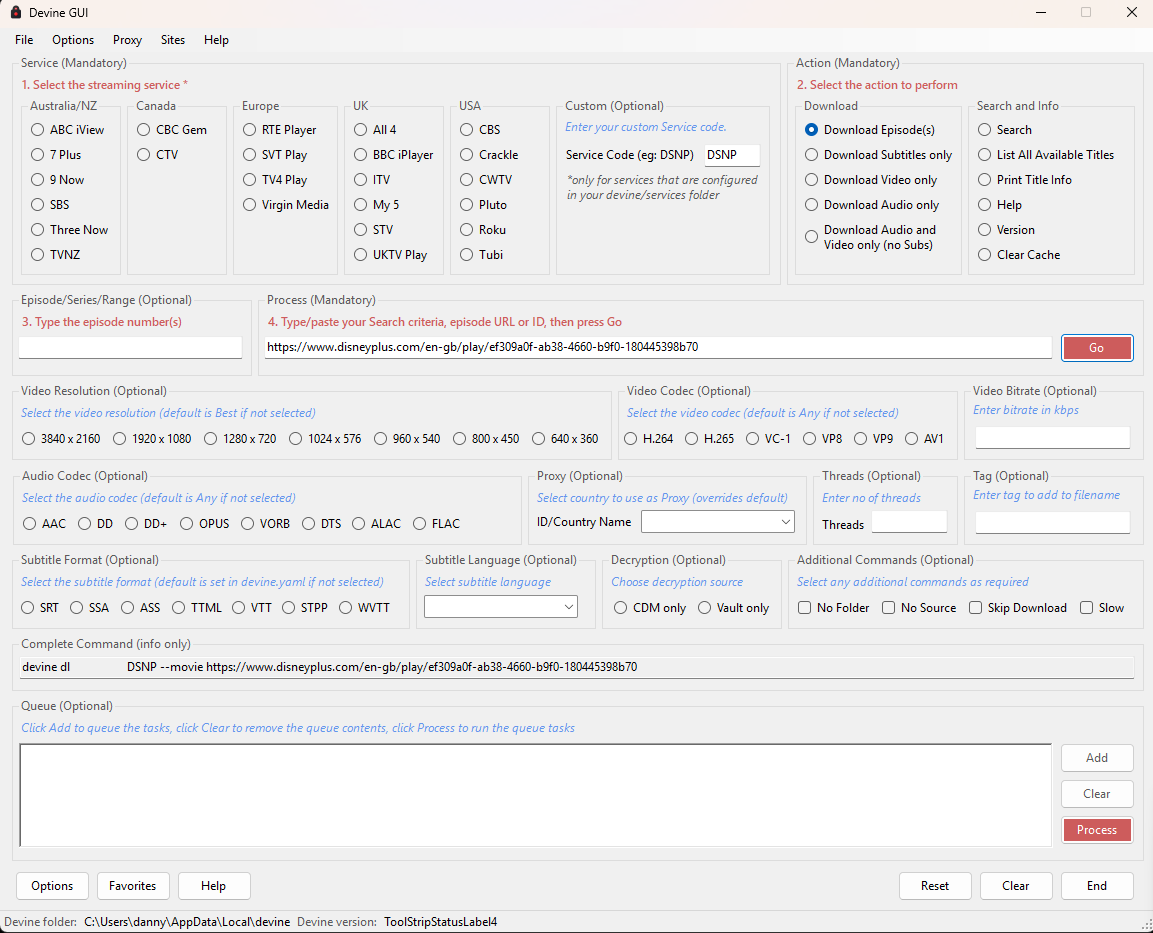Click the Devine GUI padlock app icon

[15, 12]
